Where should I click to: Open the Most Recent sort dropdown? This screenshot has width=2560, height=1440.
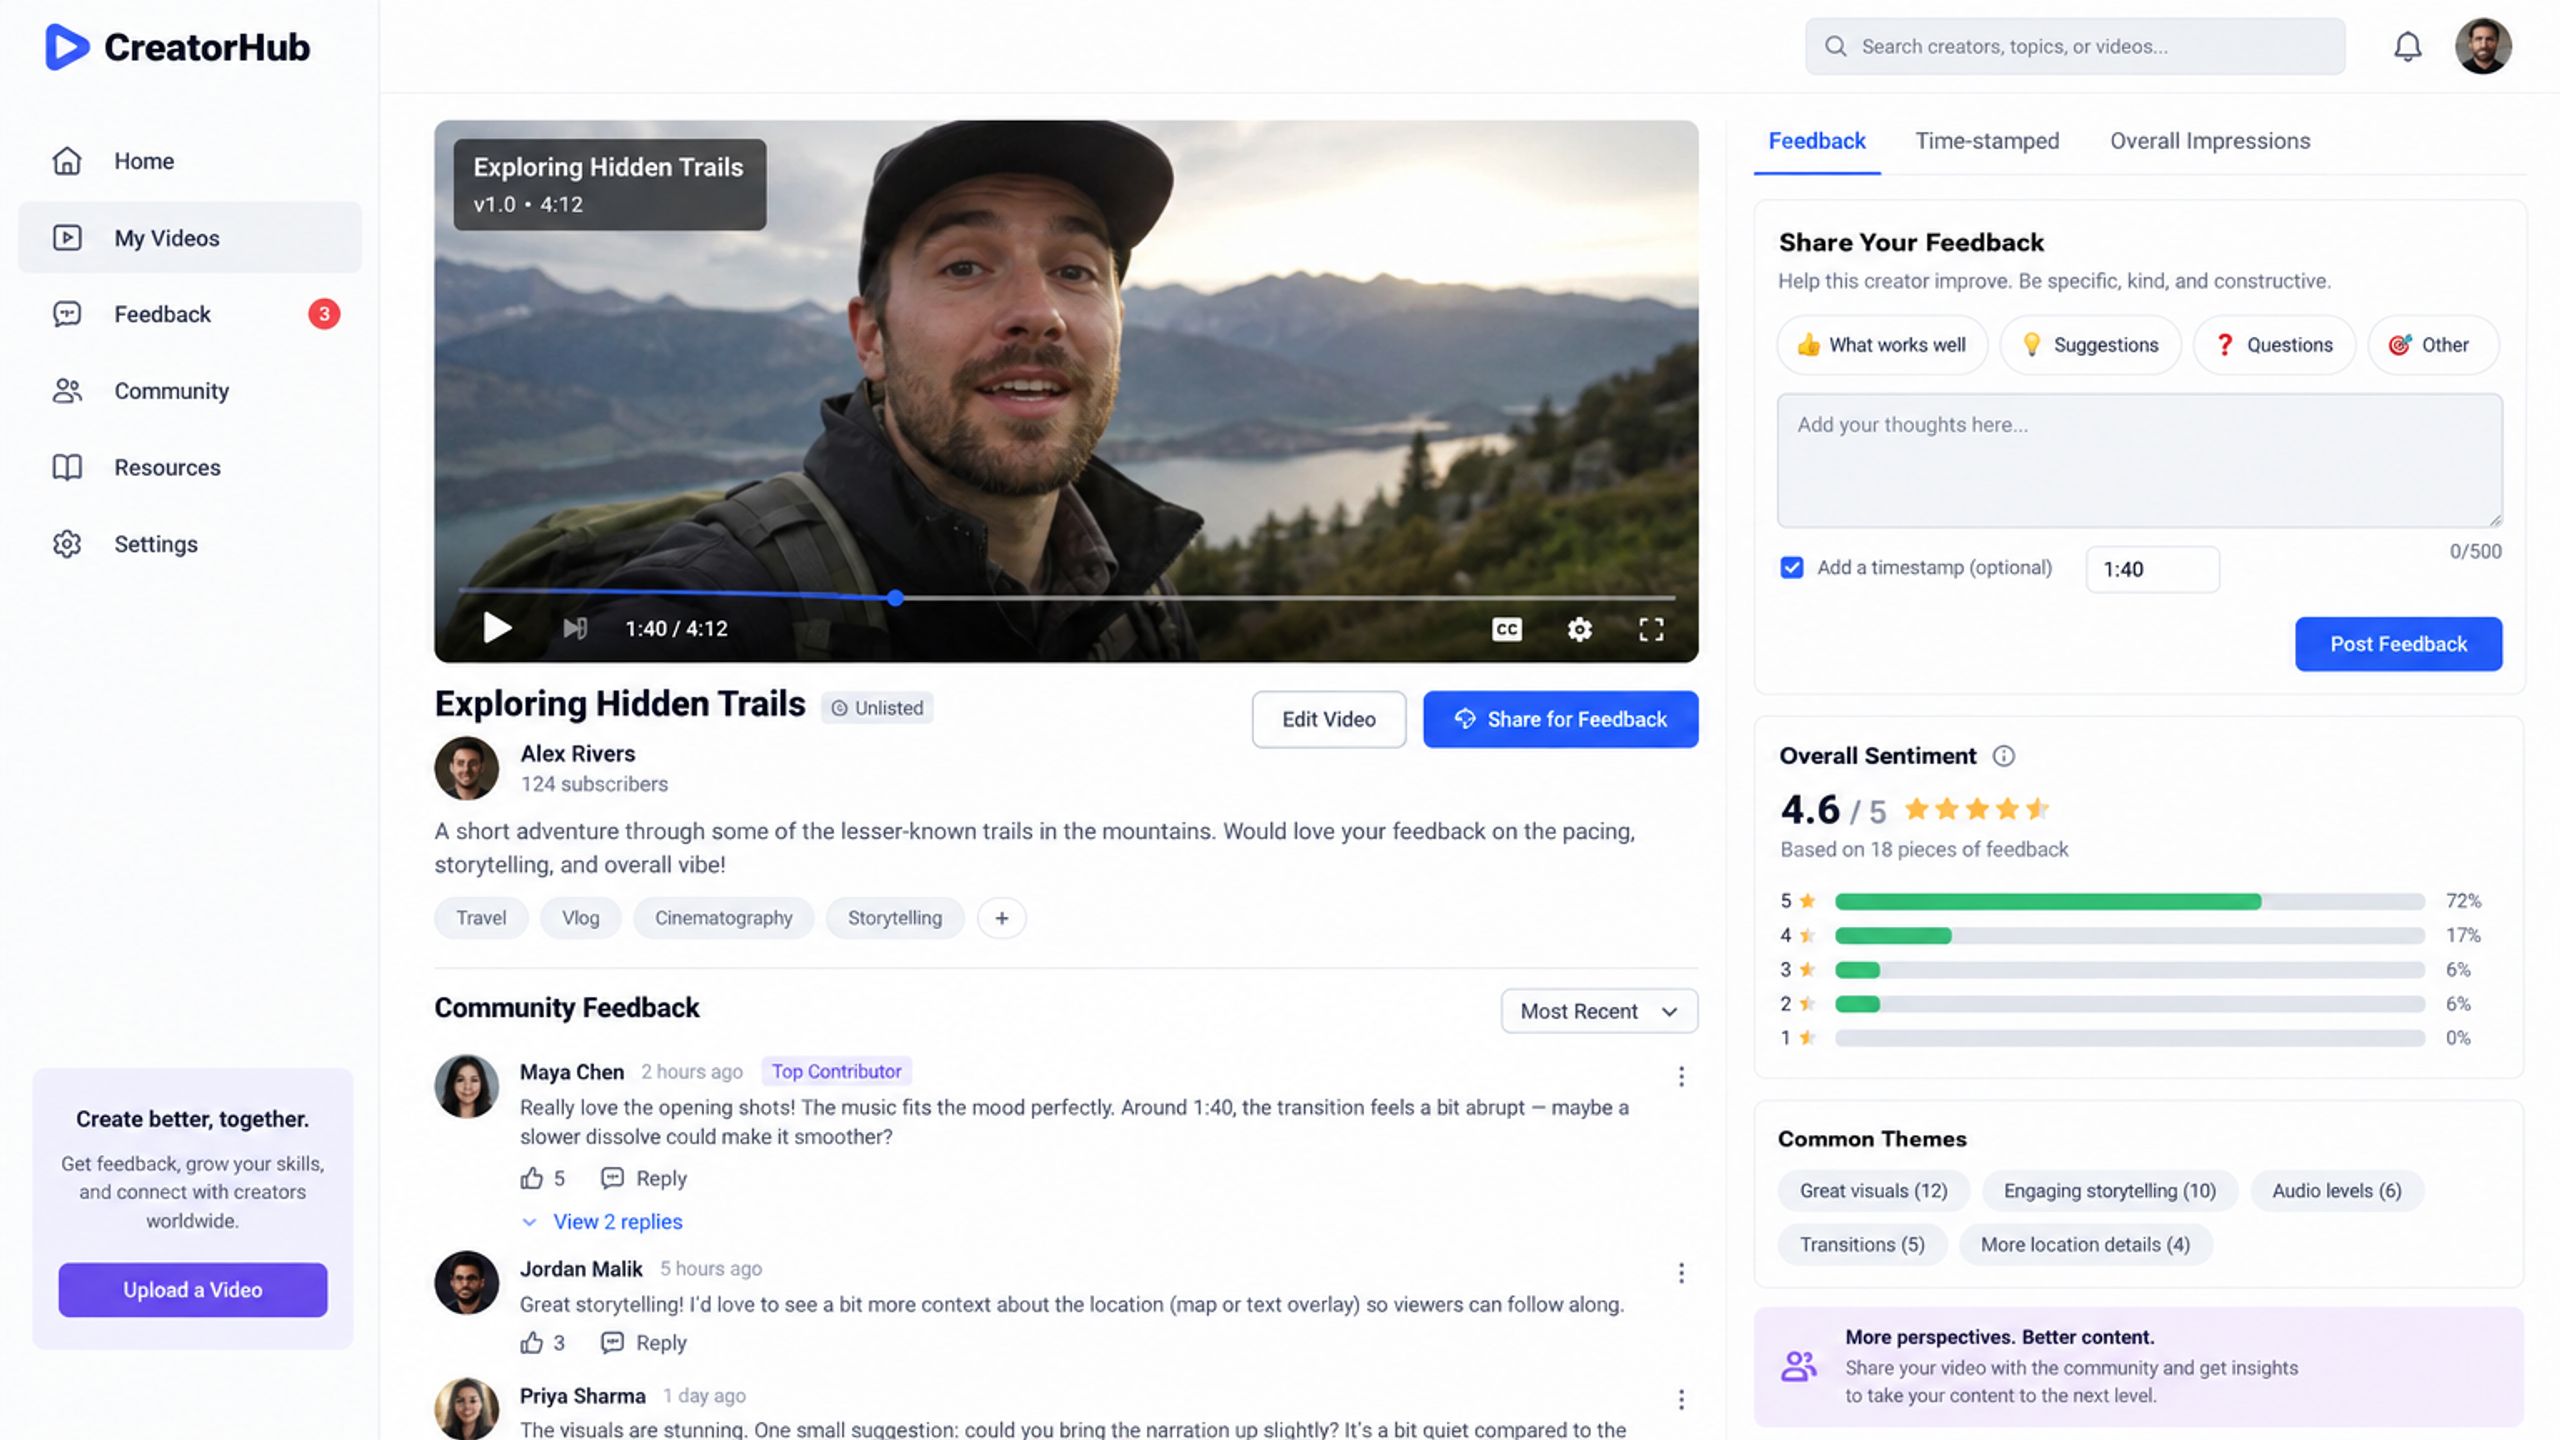[1598, 1011]
